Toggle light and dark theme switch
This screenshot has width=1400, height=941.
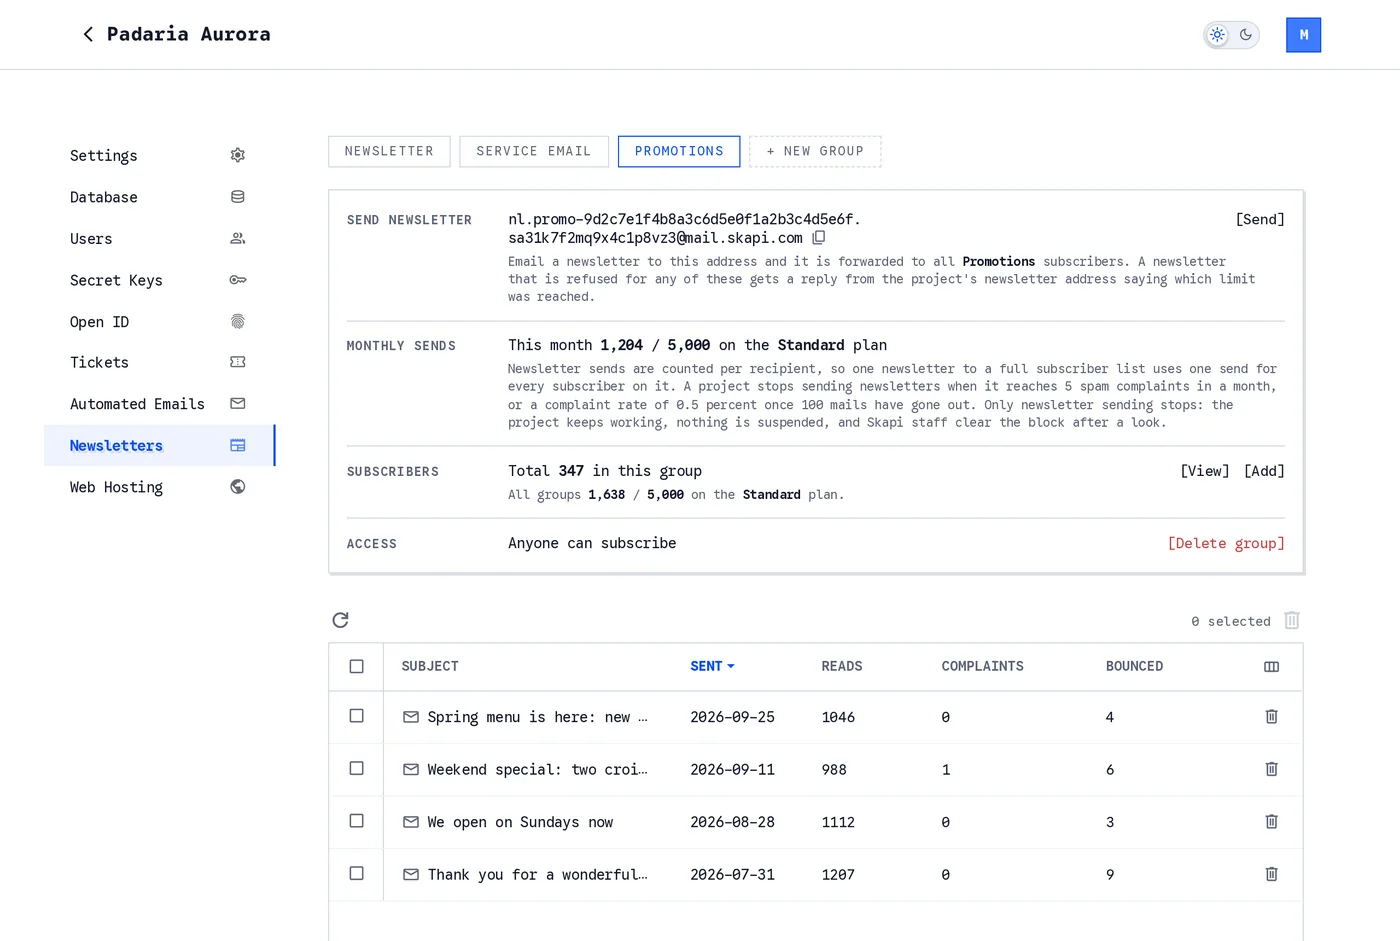click(x=1231, y=35)
